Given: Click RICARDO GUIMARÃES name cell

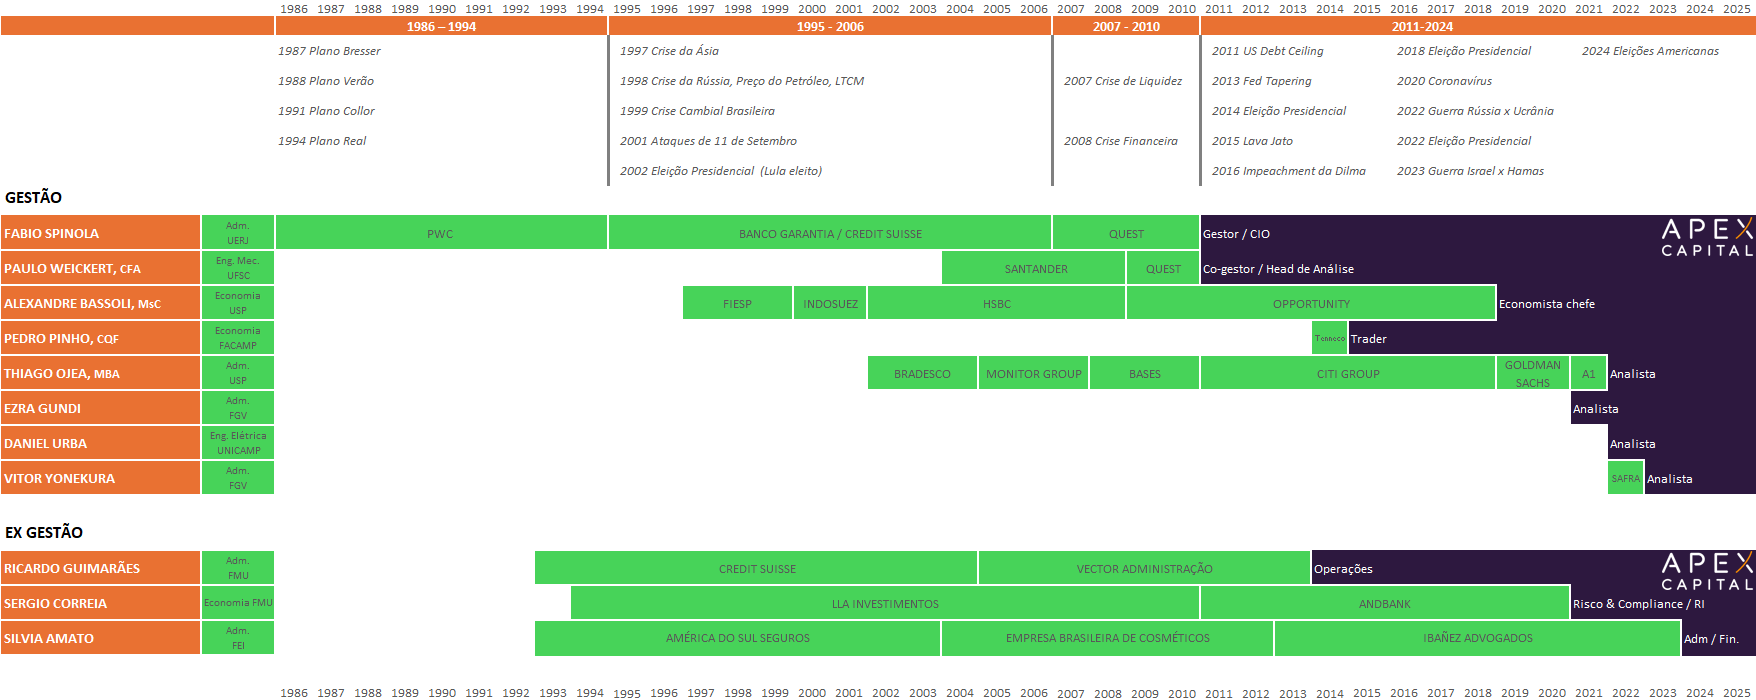Looking at the screenshot, I should click(x=100, y=568).
